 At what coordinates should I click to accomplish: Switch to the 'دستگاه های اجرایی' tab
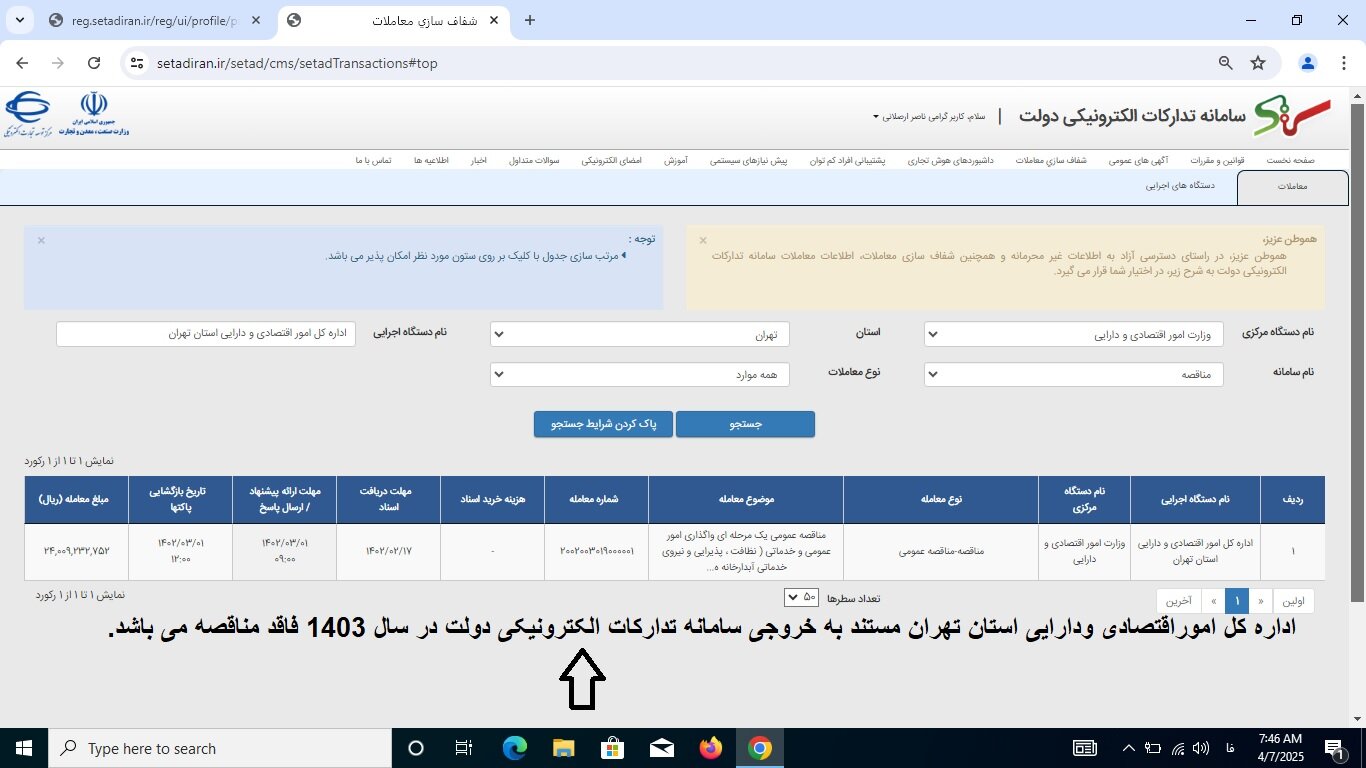click(1180, 185)
